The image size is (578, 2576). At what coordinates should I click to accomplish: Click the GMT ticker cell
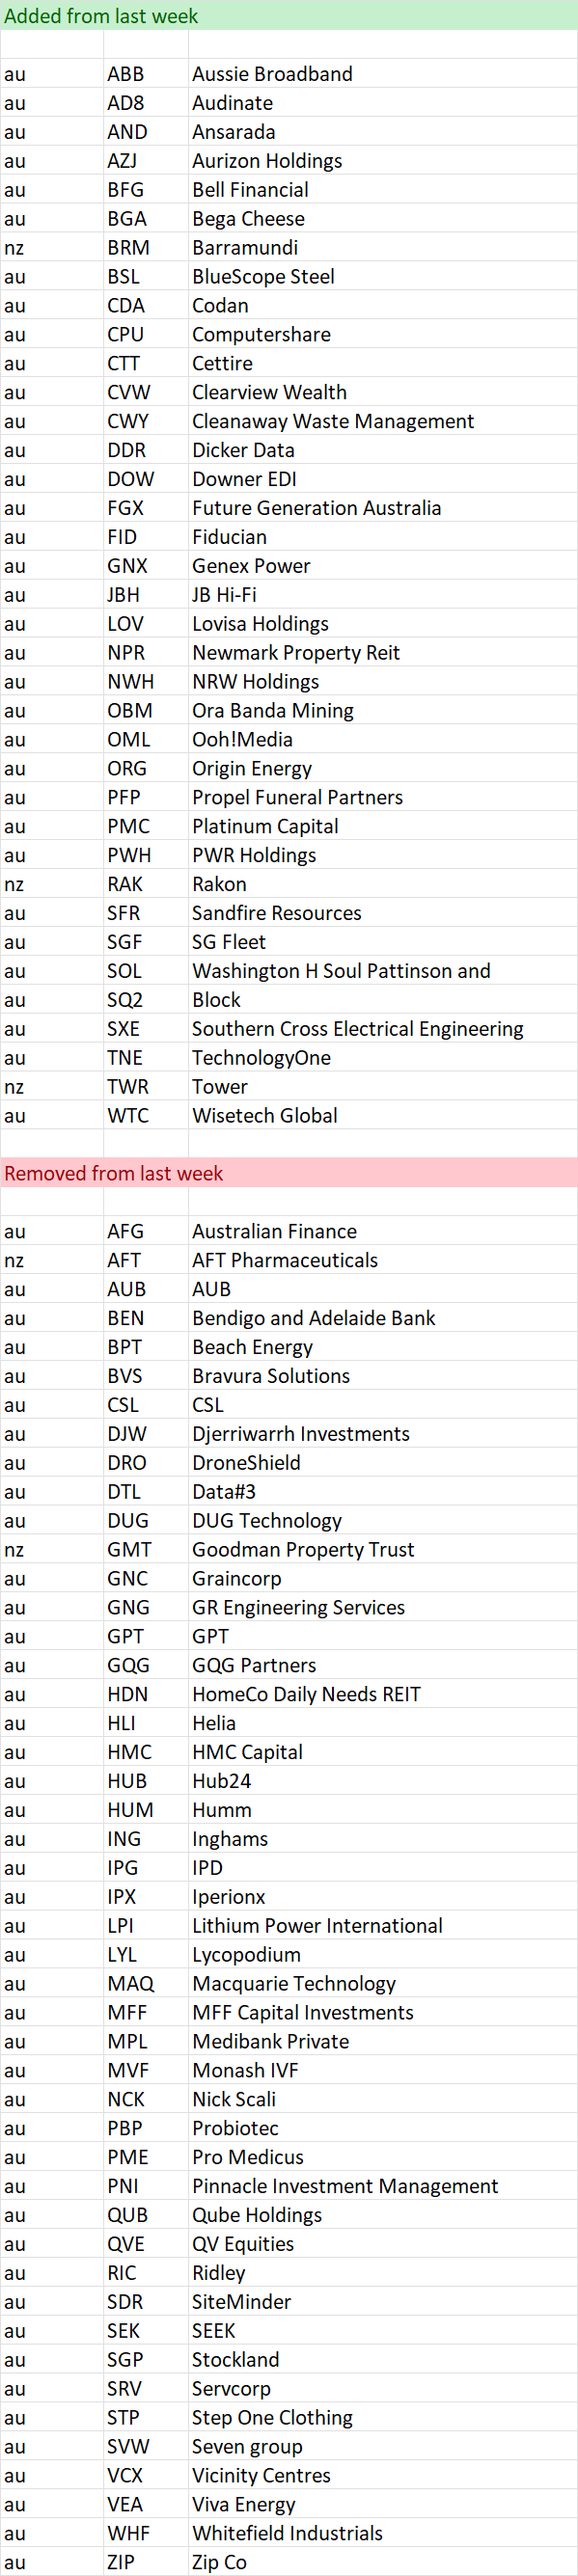(146, 1549)
